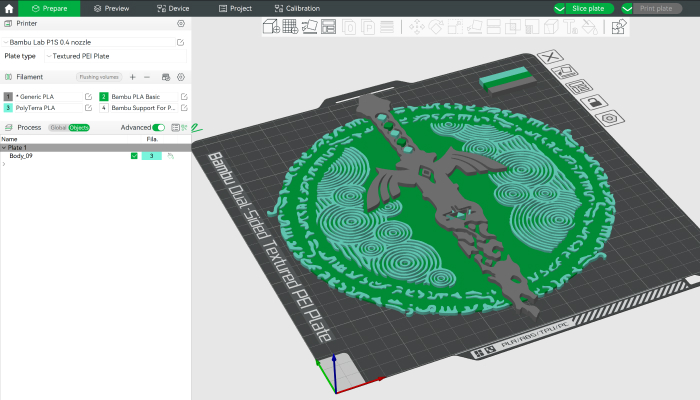Select the Support painting tool
Viewport: 700px width, 400px height.
pos(532,27)
